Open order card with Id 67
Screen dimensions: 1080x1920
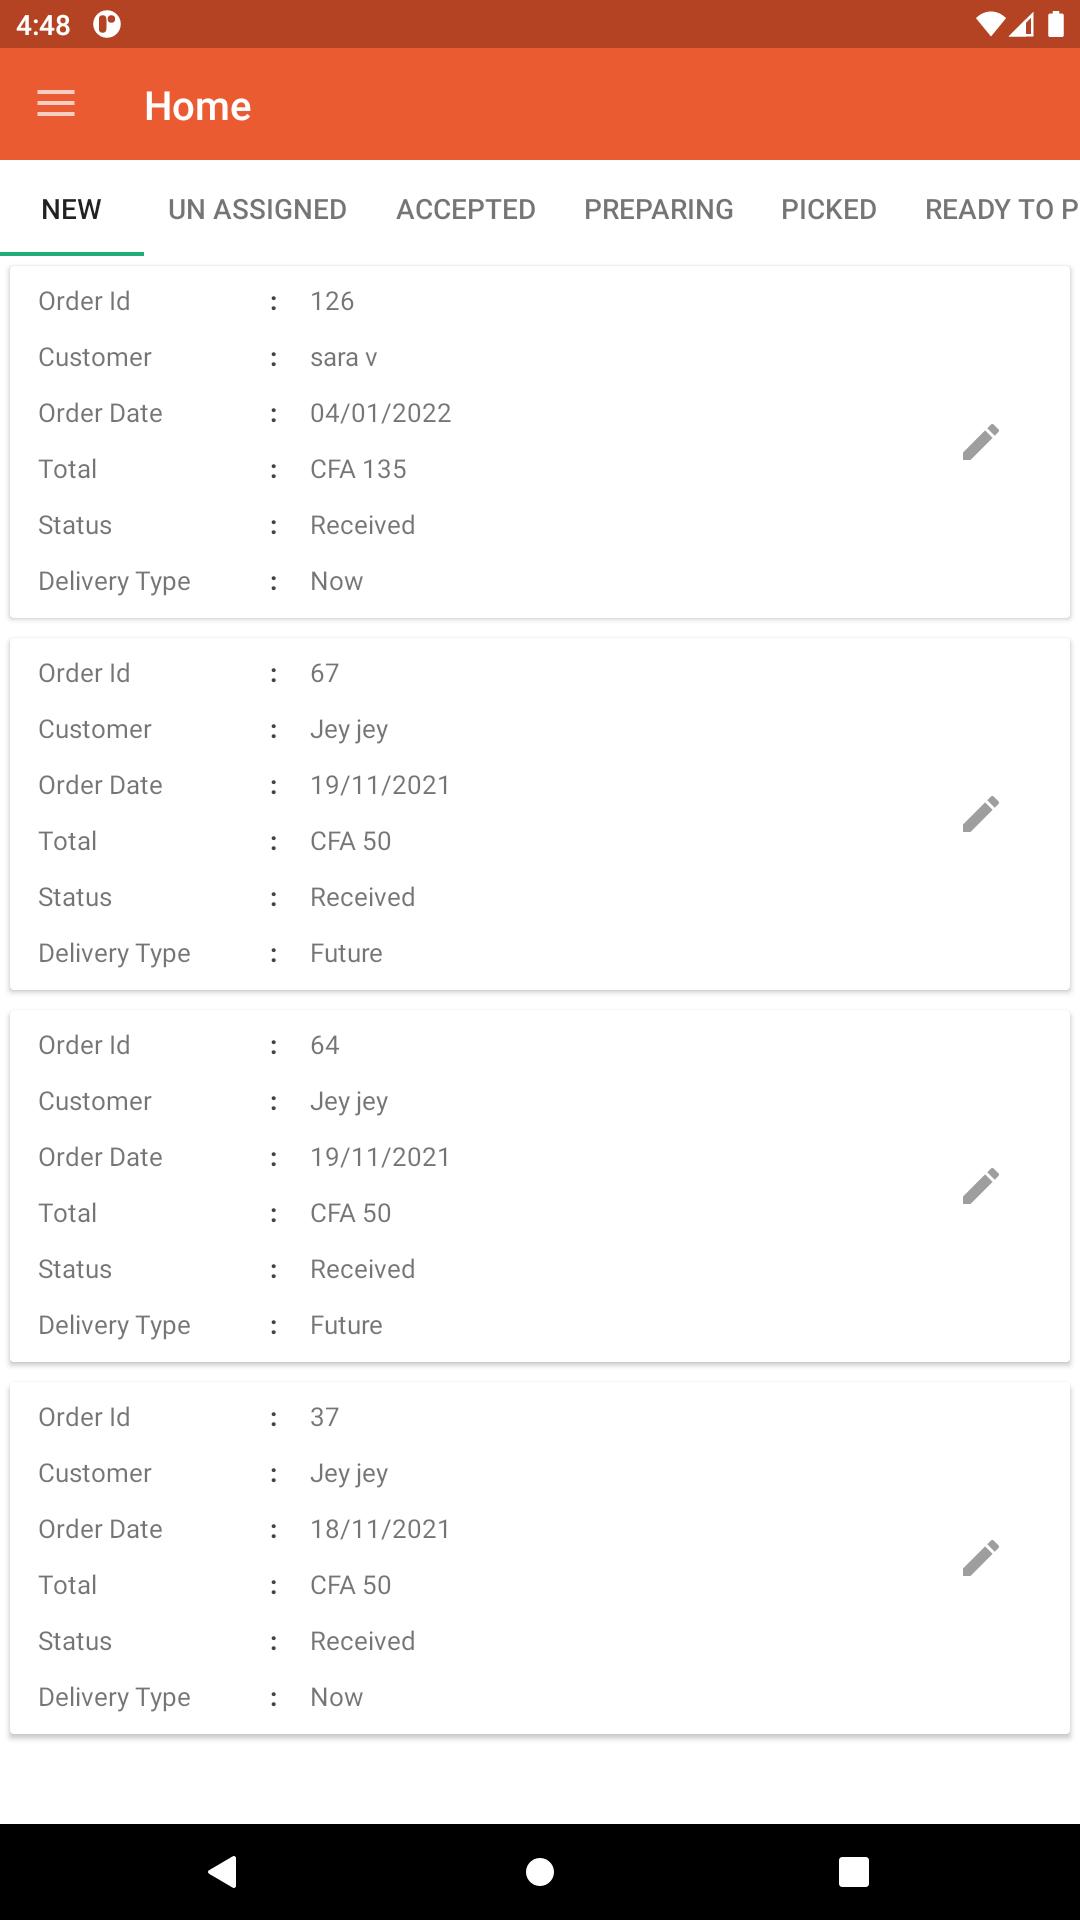point(540,814)
